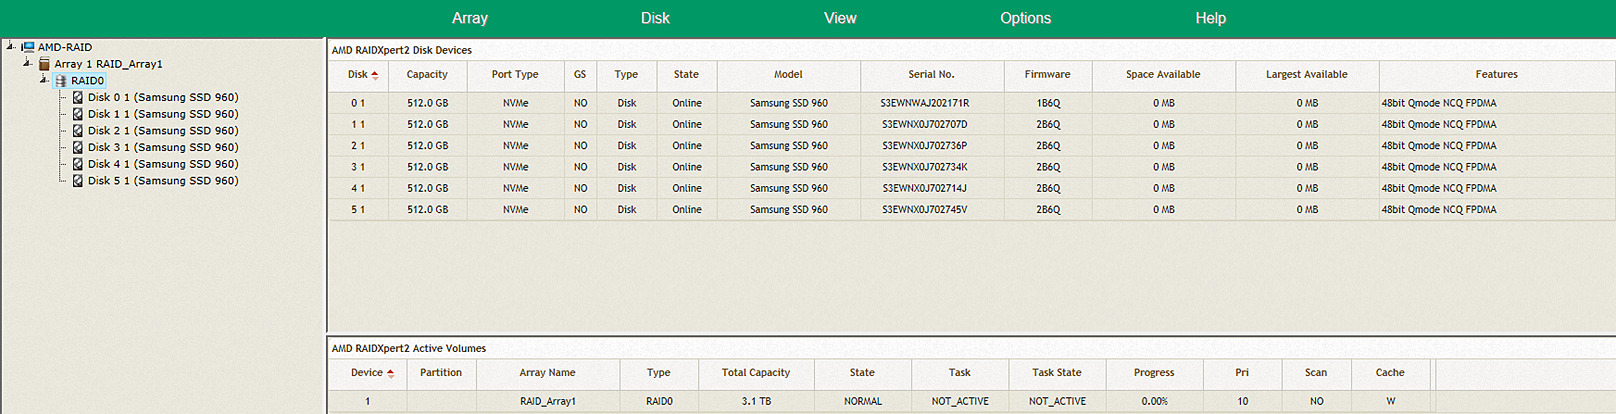Open the Array menu
The height and width of the screenshot is (414, 1616).
click(x=469, y=18)
